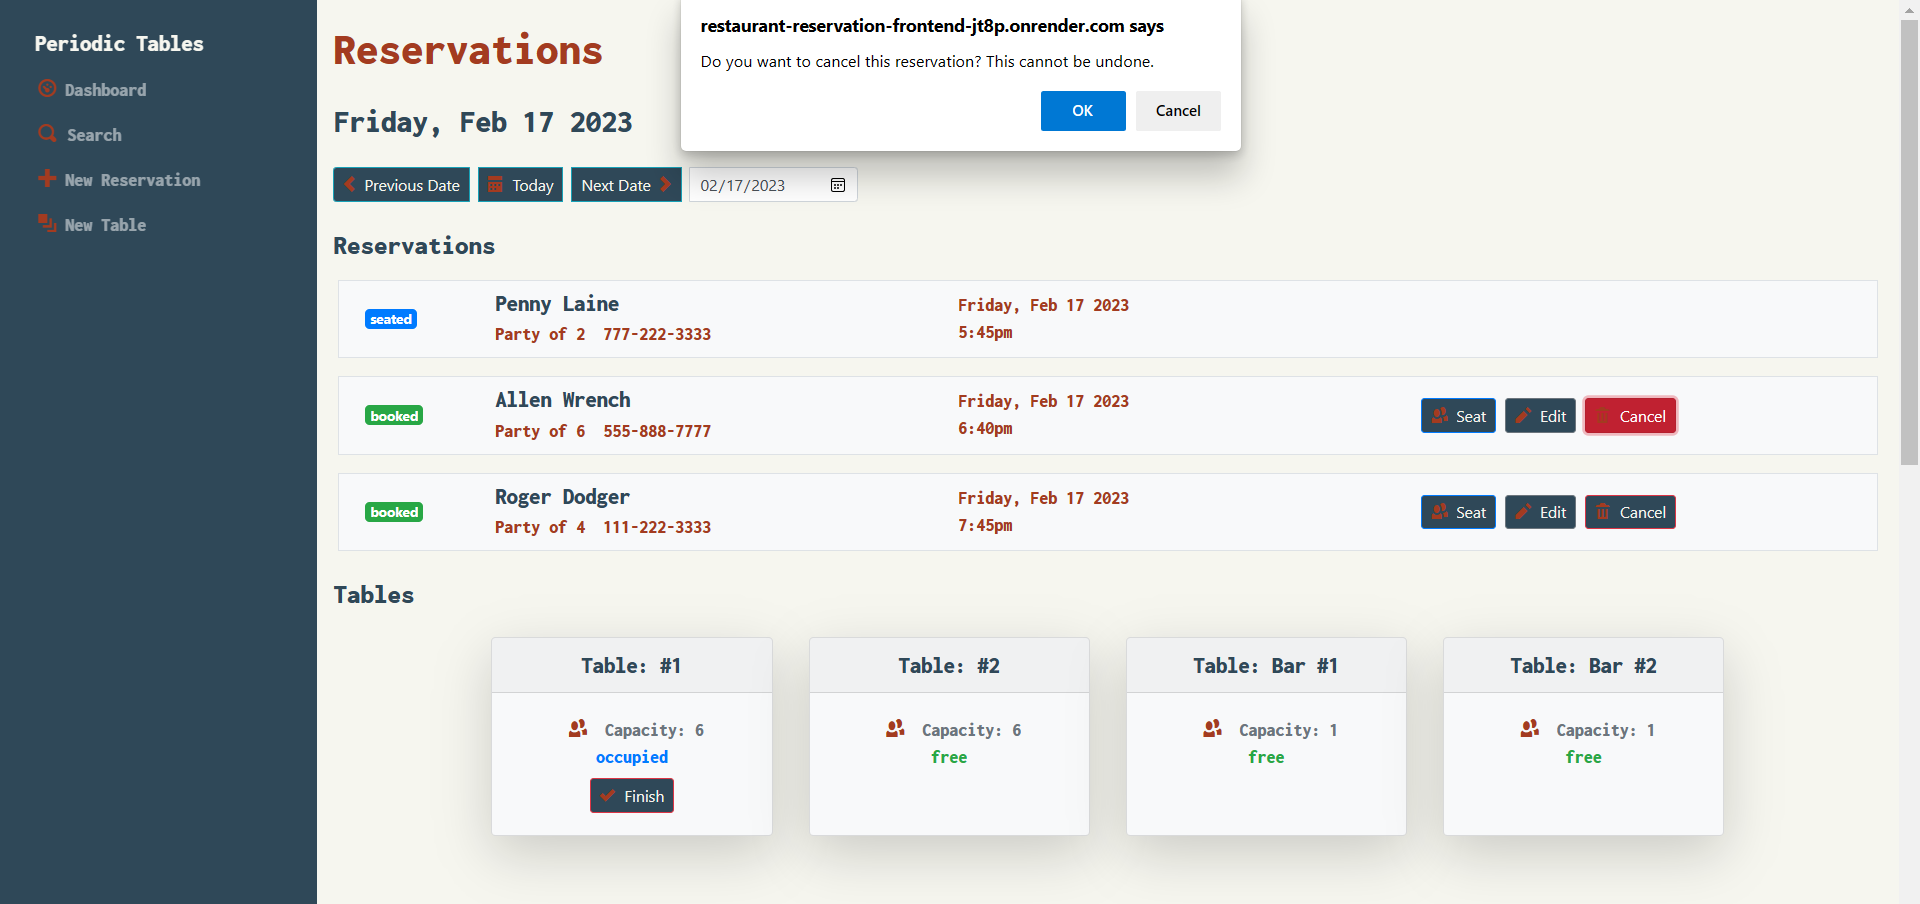Click the New Table icon

(47, 223)
